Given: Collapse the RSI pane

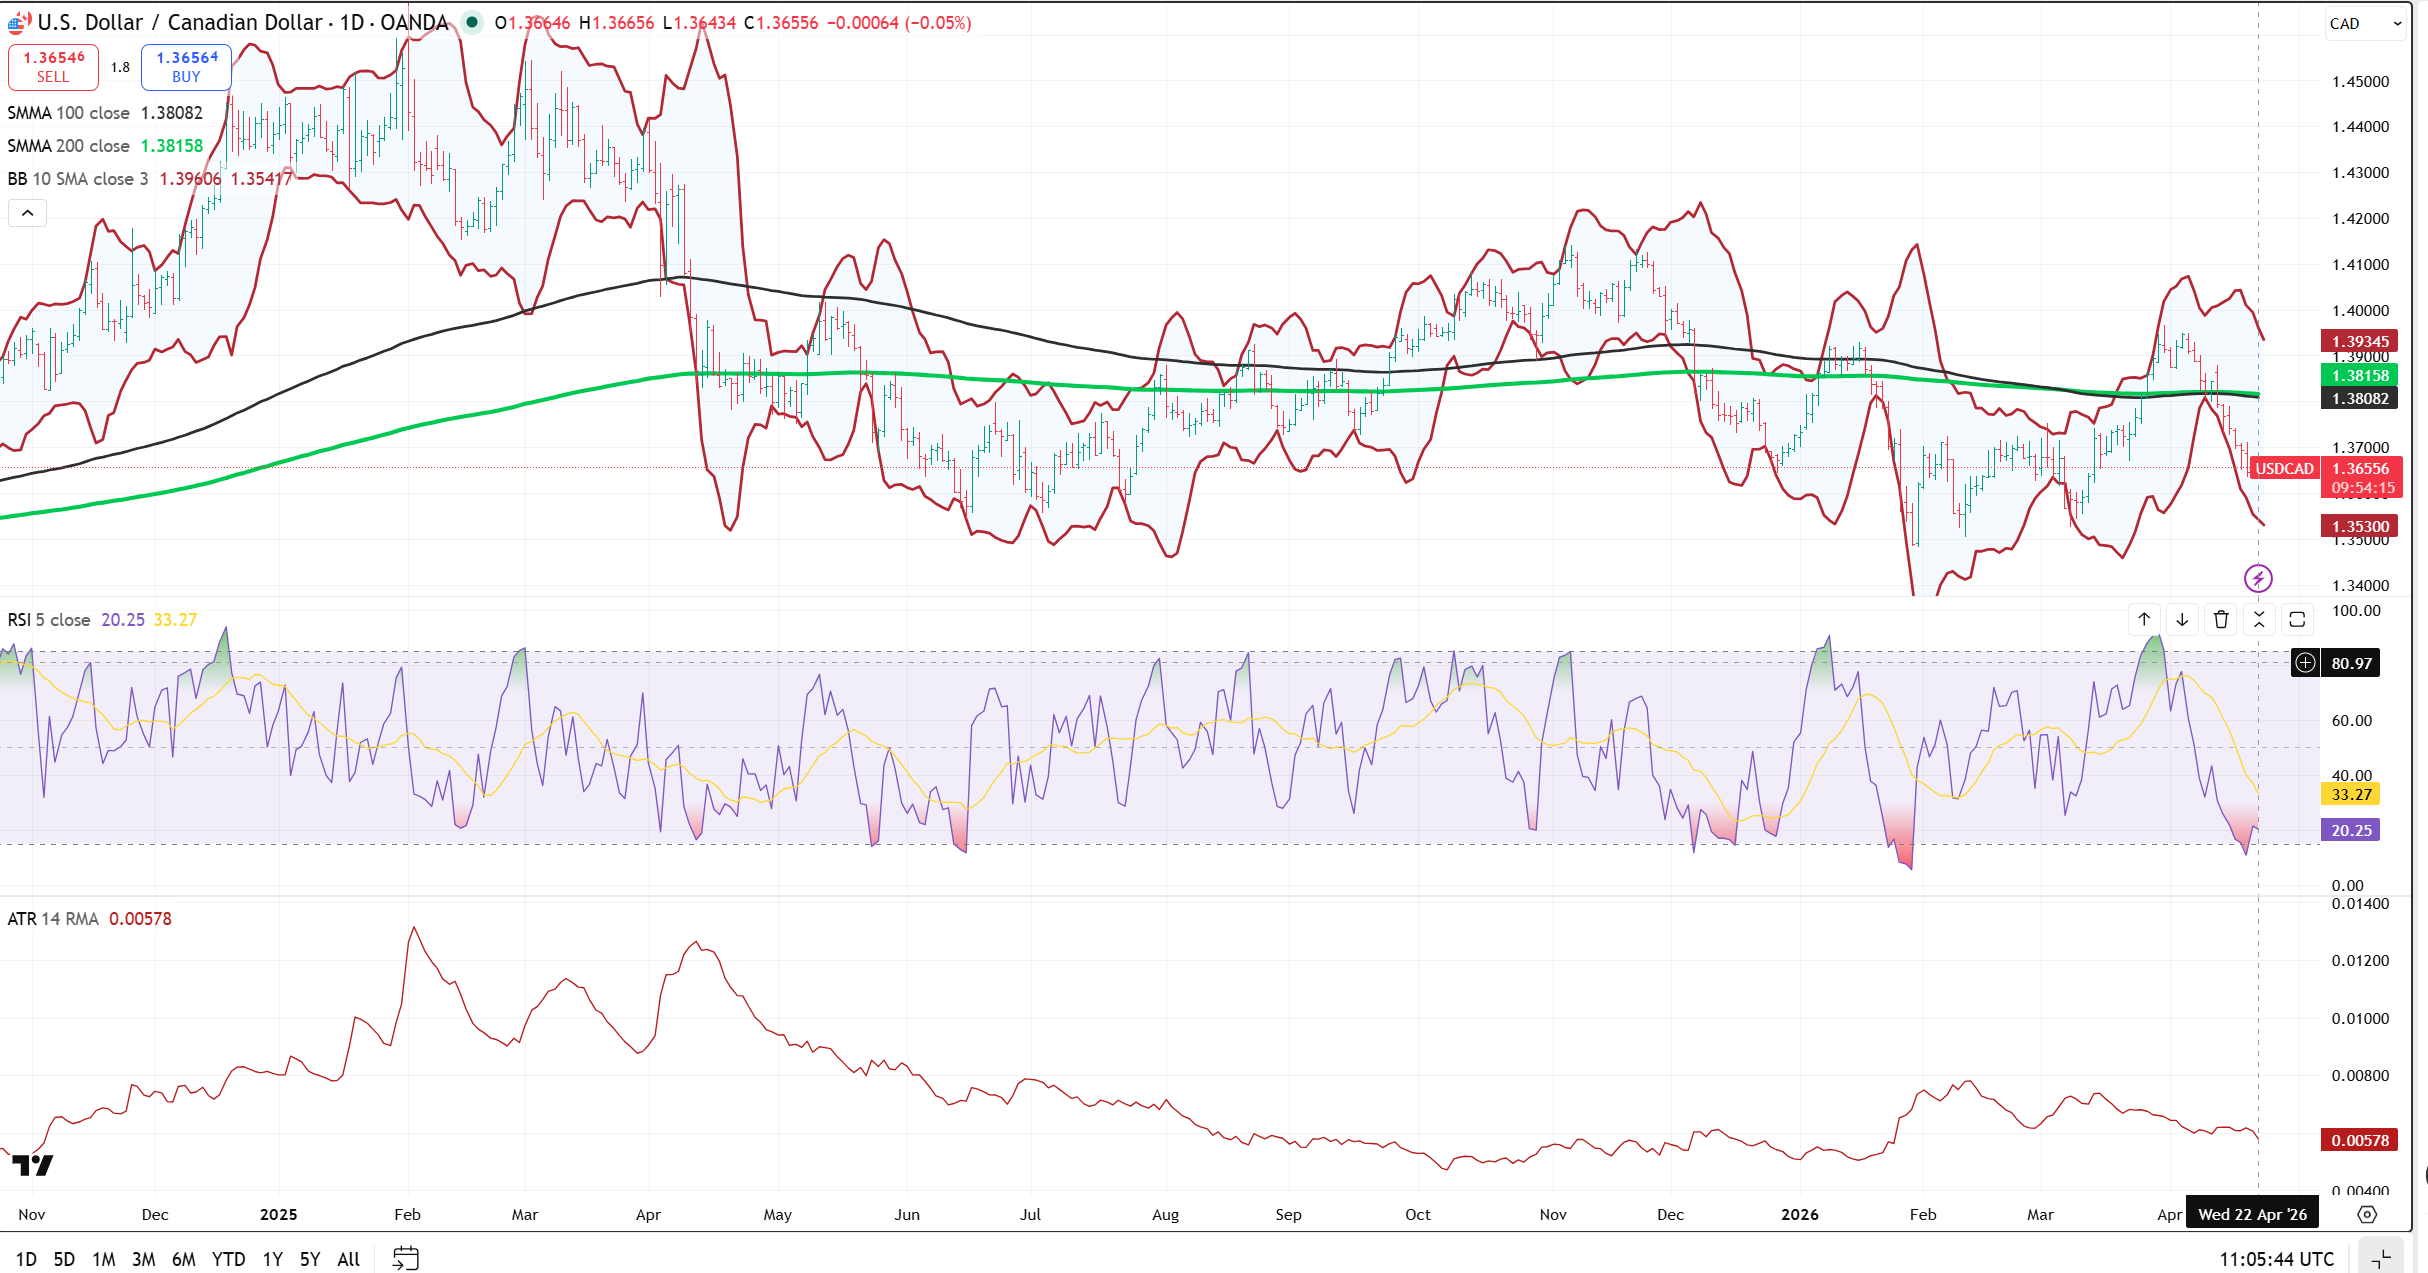Looking at the screenshot, I should (x=2259, y=620).
